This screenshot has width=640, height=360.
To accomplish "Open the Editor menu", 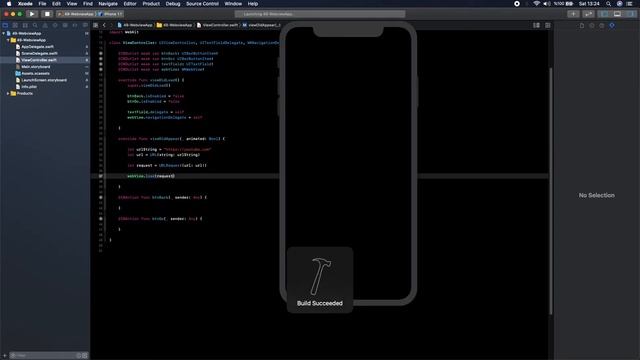I will tap(130, 4).
